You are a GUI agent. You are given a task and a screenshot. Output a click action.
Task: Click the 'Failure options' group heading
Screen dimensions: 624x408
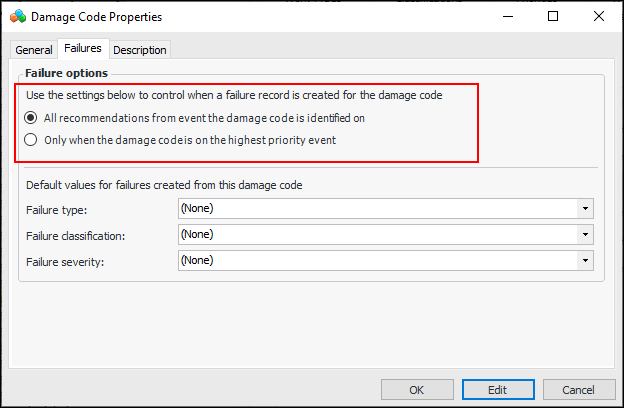(x=66, y=73)
